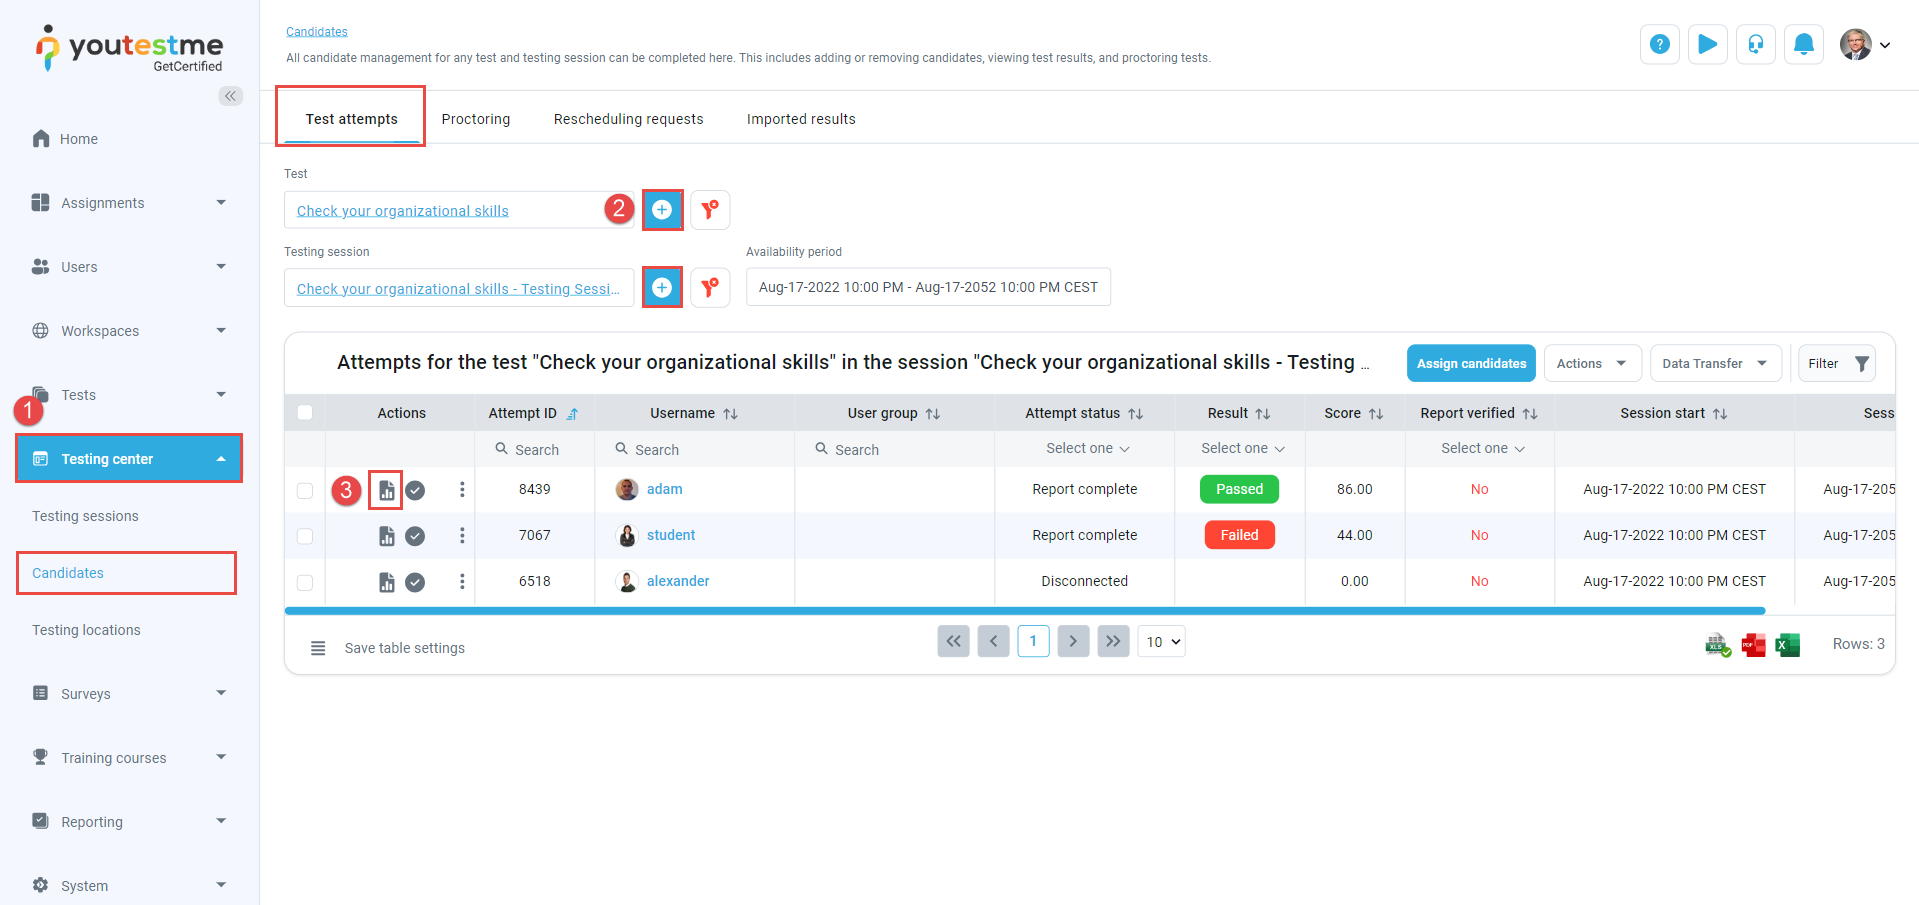The image size is (1919, 905).
Task: Open adam user profile link
Action: 664,489
